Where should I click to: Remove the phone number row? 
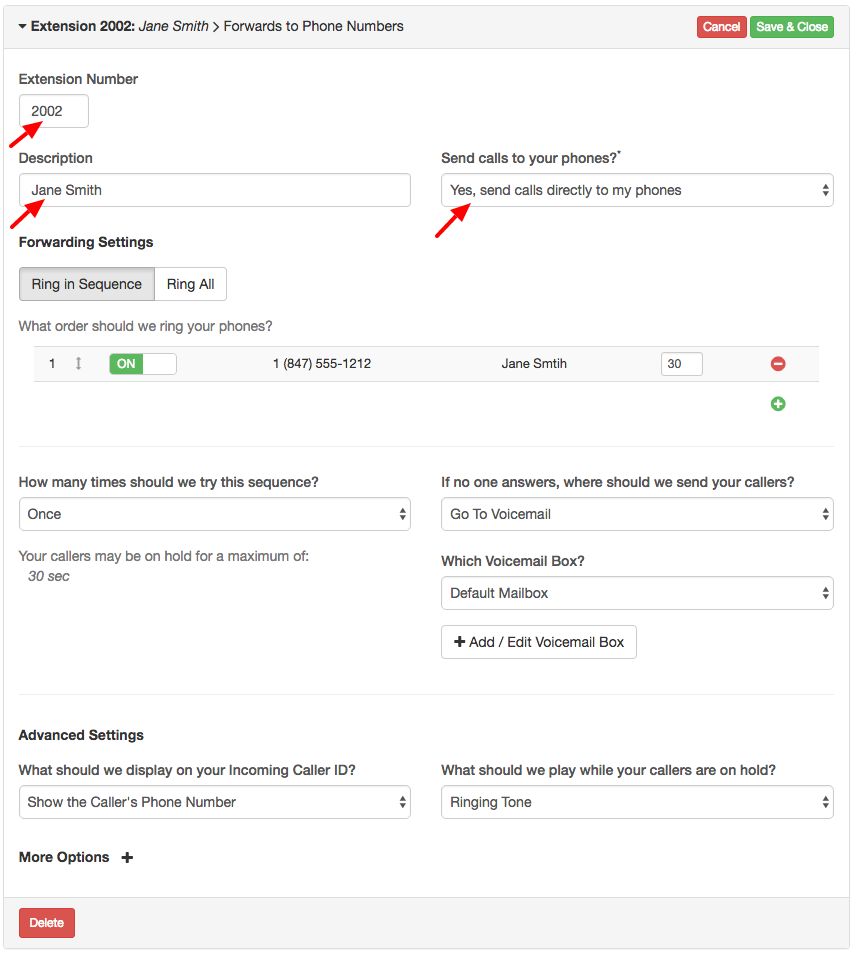778,363
